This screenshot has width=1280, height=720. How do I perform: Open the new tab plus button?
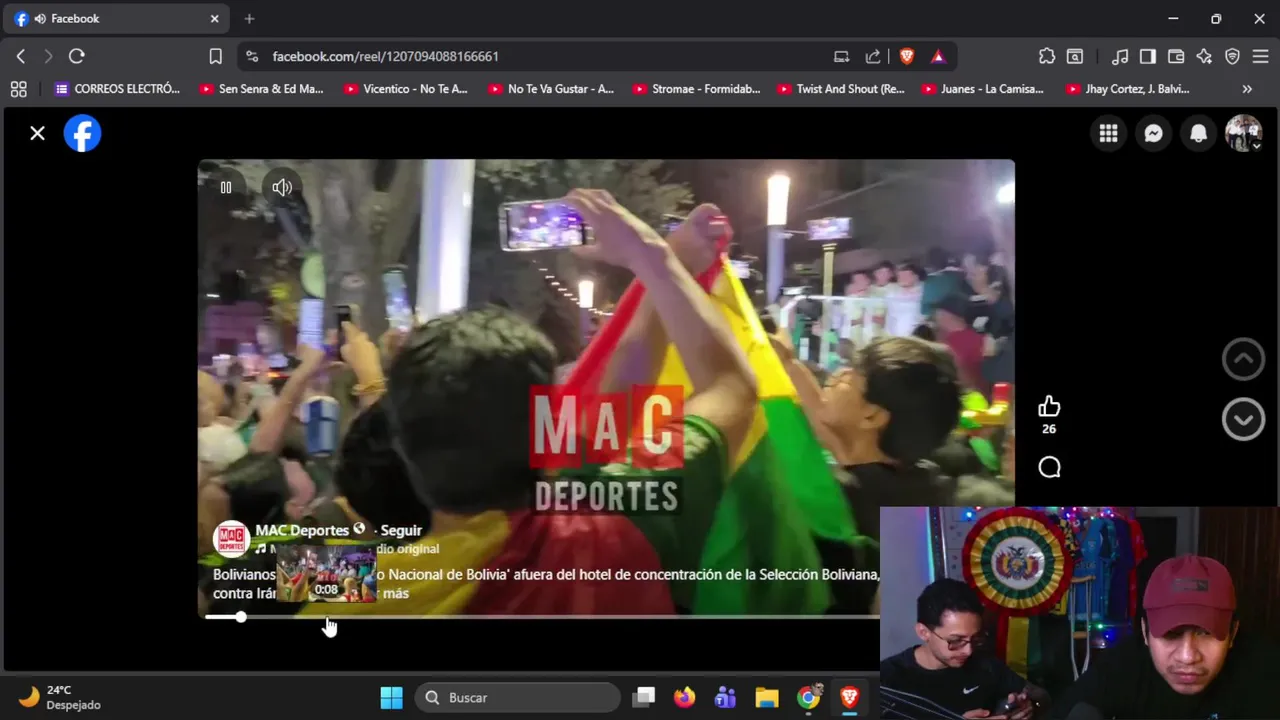pos(249,18)
